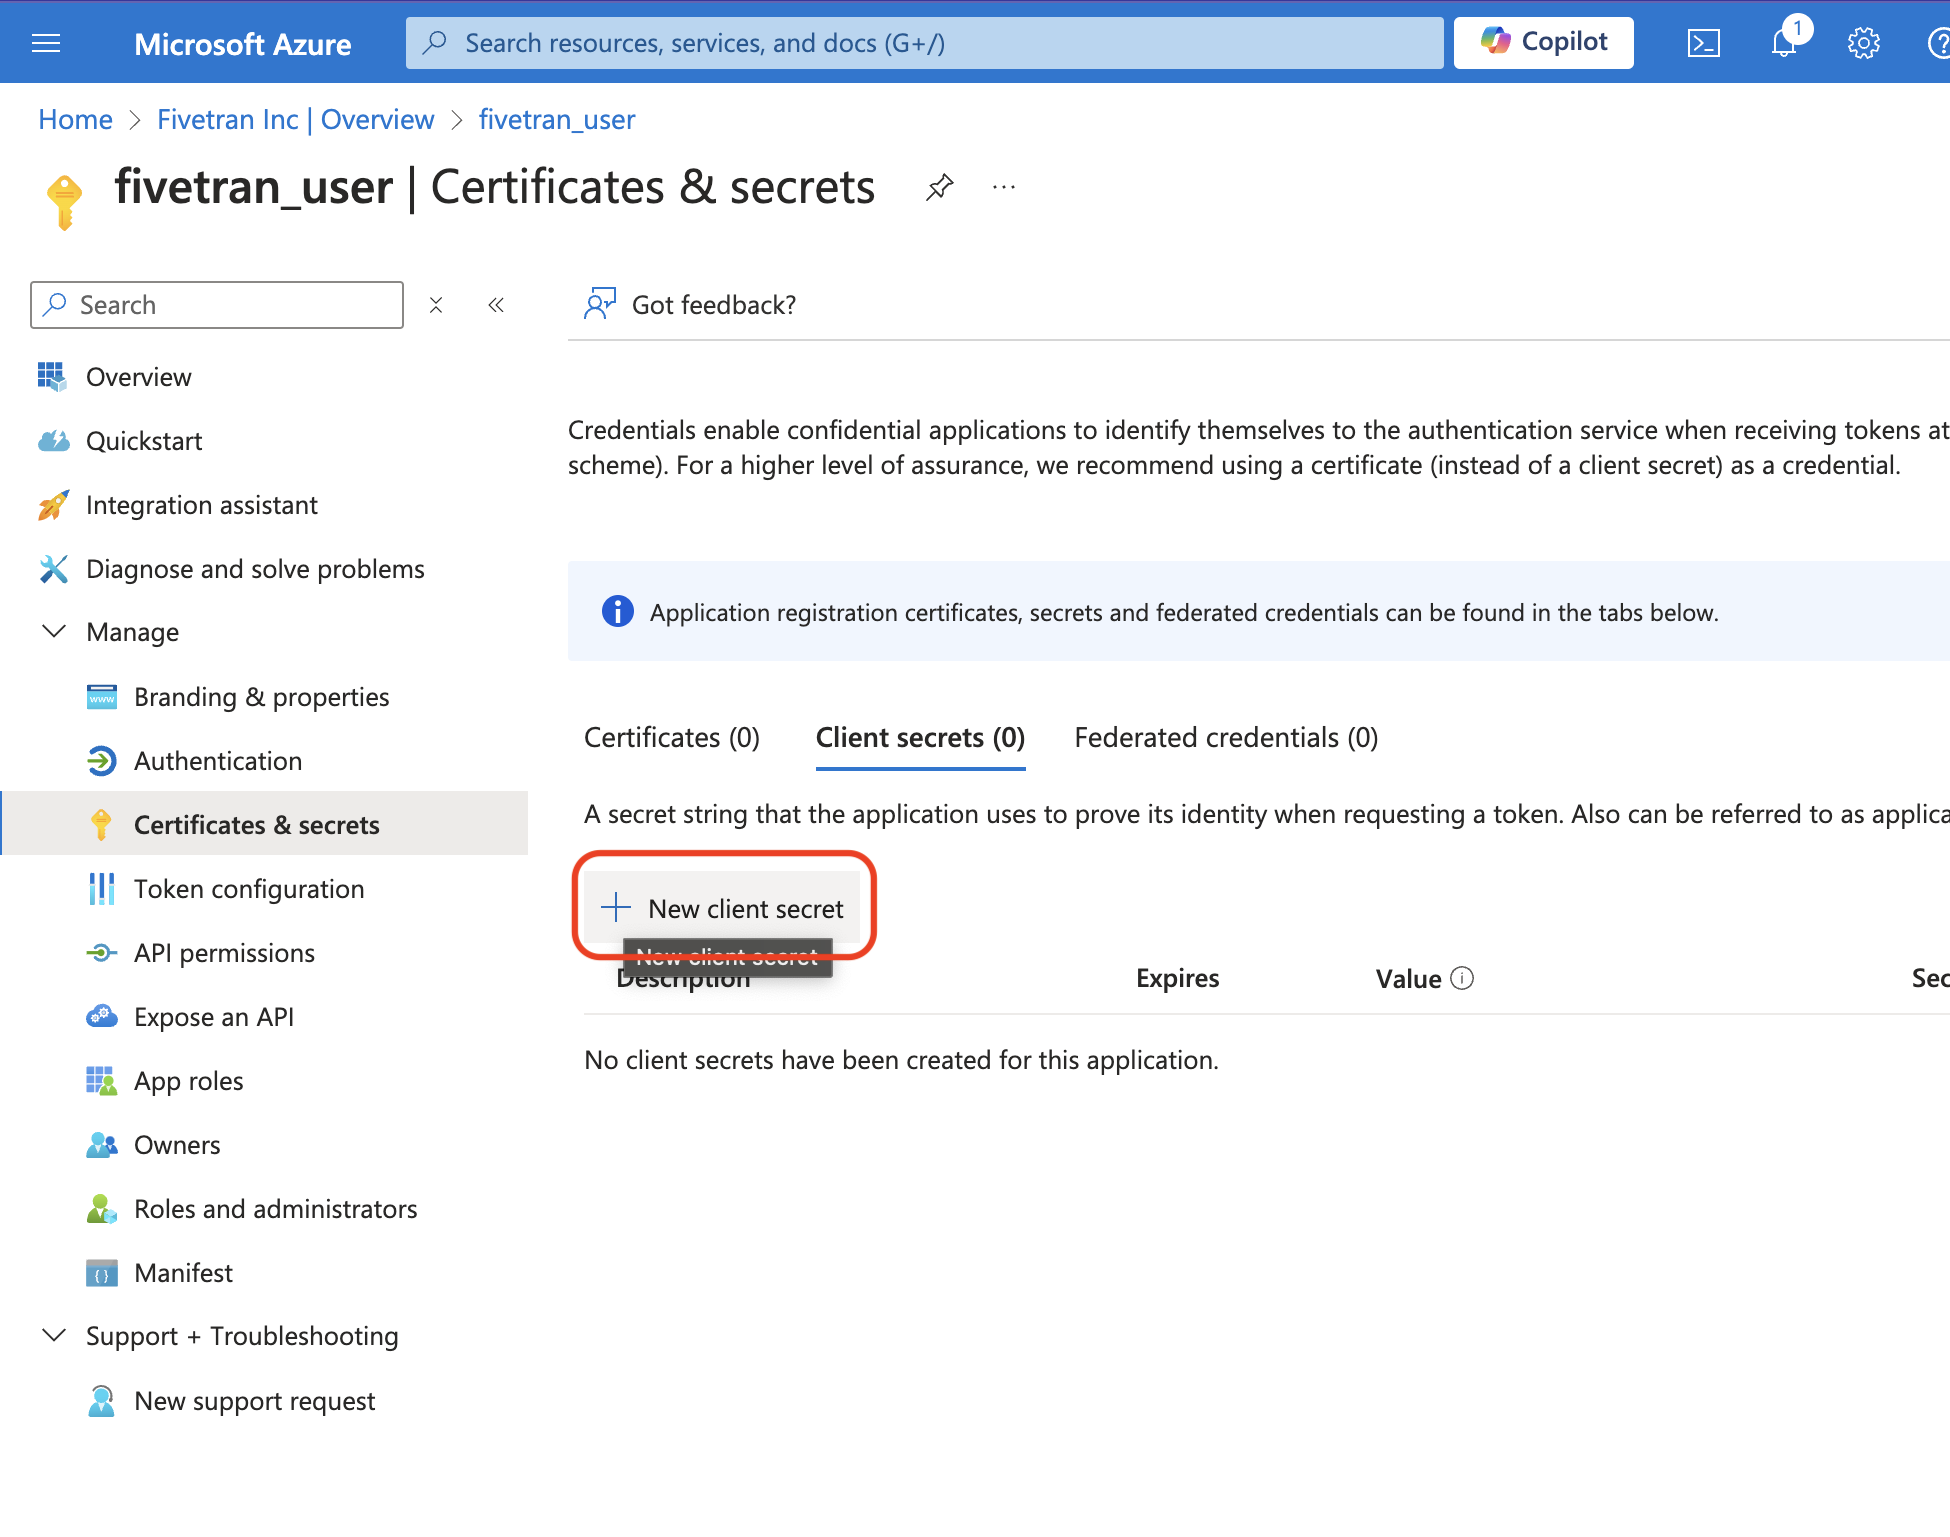This screenshot has width=1950, height=1537.
Task: Click the Roles and administrators icon
Action: [101, 1209]
